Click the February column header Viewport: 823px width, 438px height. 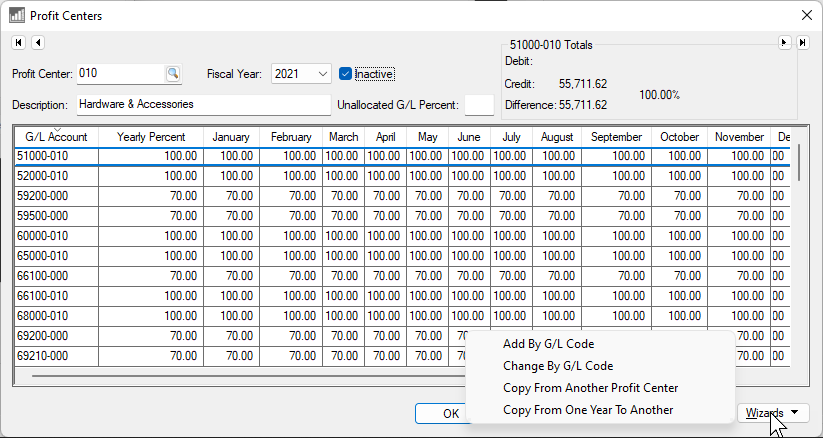(291, 137)
